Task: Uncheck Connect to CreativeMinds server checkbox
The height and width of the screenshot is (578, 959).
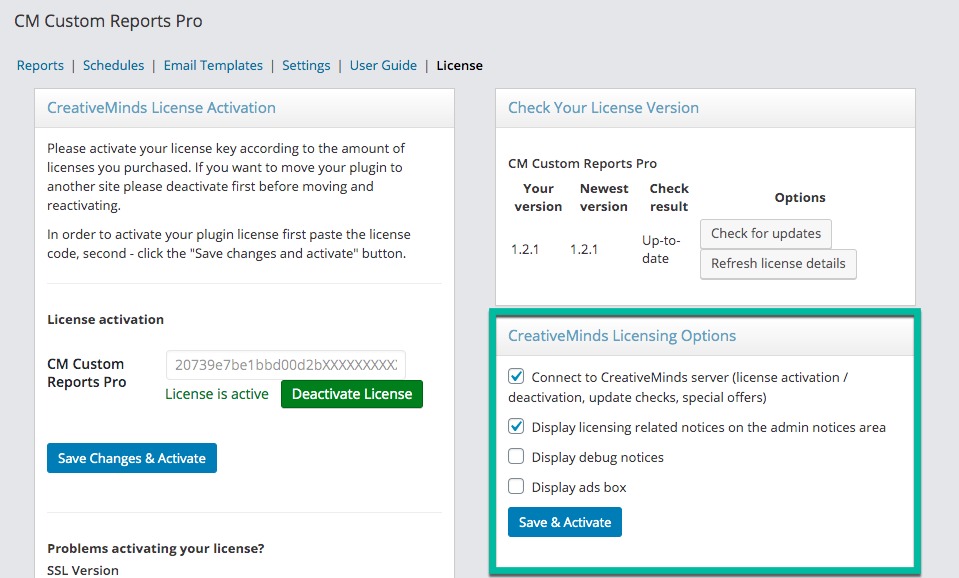Action: click(516, 376)
